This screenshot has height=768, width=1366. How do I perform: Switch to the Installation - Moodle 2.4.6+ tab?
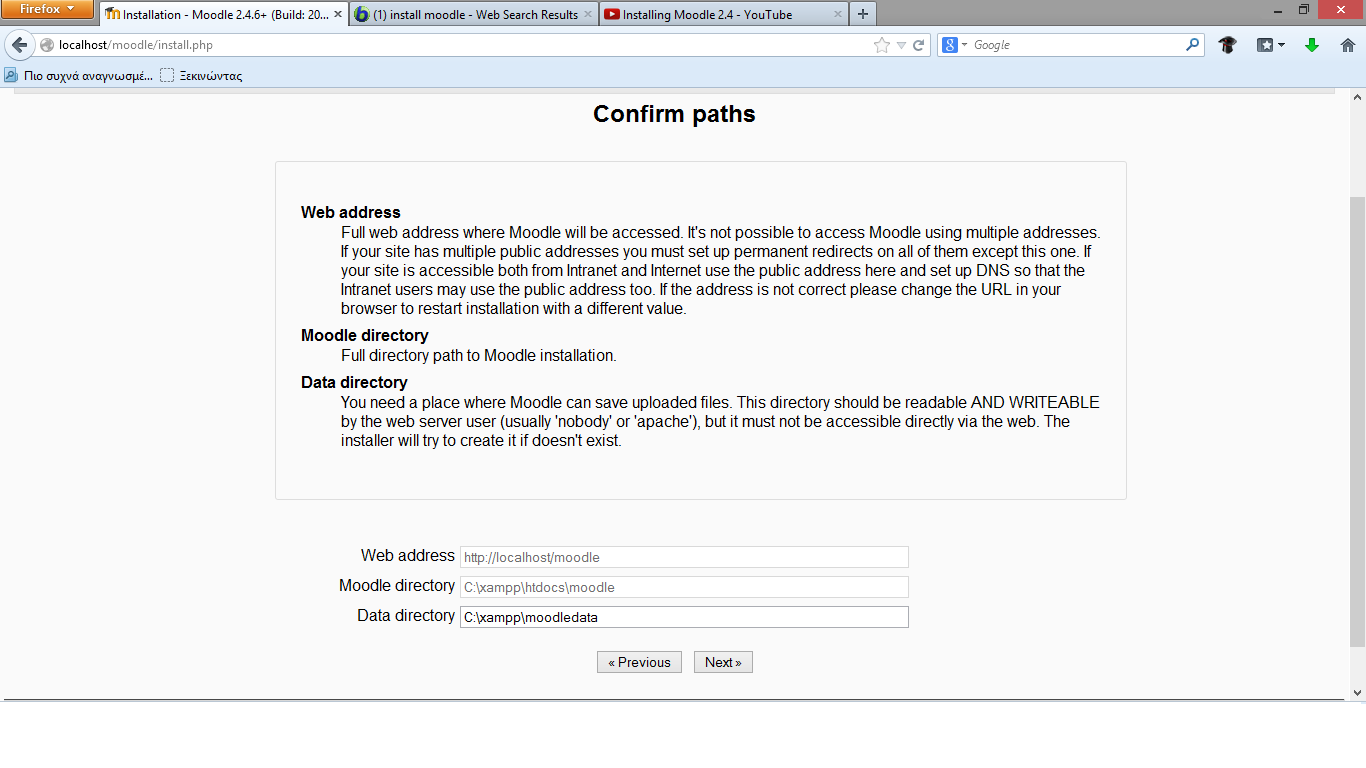click(224, 14)
